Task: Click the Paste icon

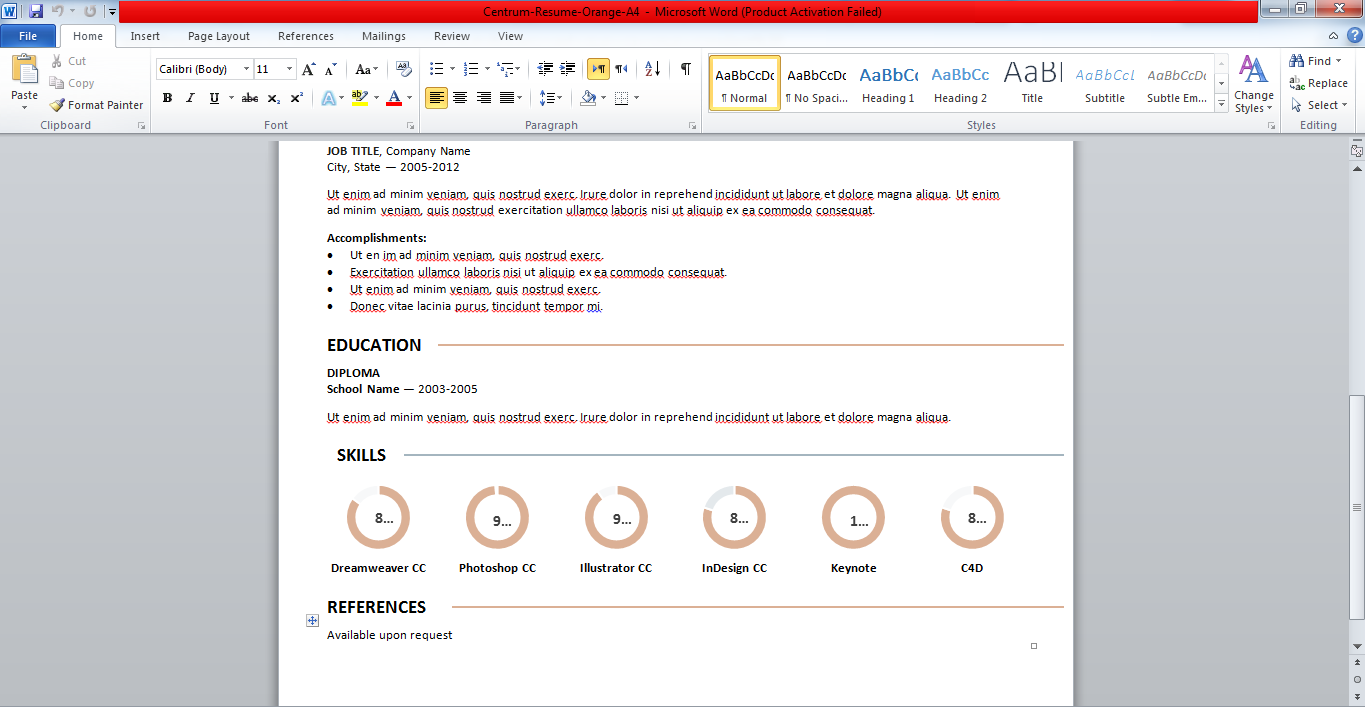Action: tap(24, 71)
